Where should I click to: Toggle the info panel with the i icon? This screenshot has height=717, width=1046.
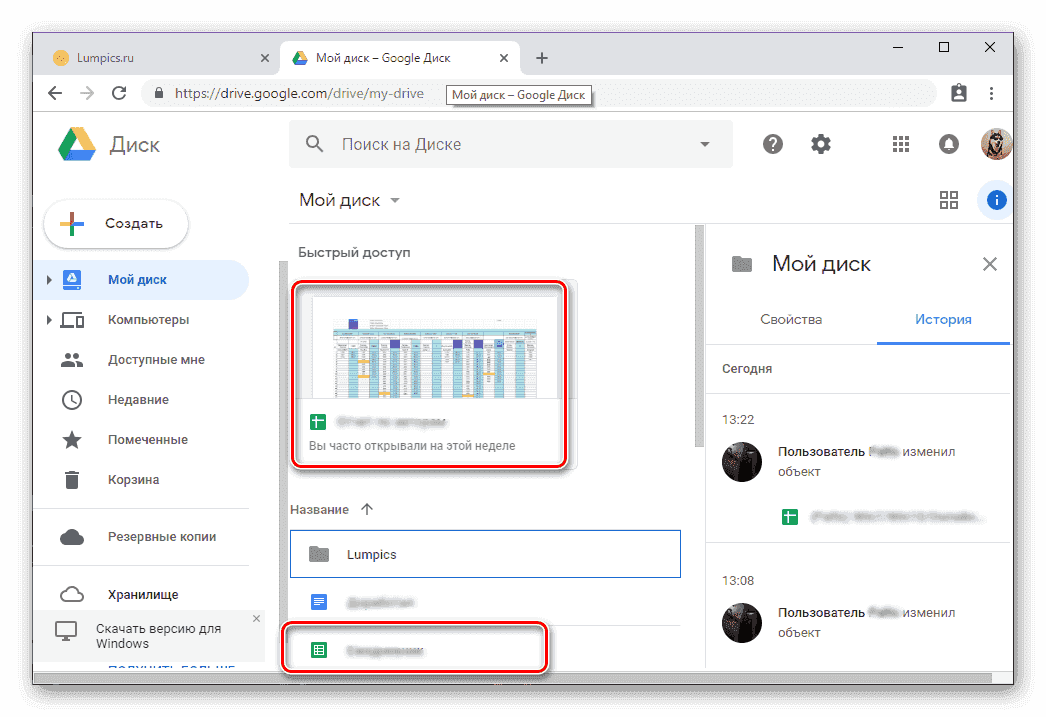tap(995, 200)
